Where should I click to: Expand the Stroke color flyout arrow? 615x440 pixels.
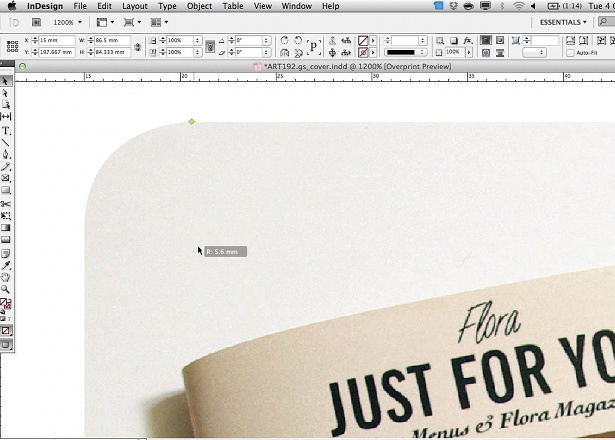pyautogui.click(x=373, y=53)
